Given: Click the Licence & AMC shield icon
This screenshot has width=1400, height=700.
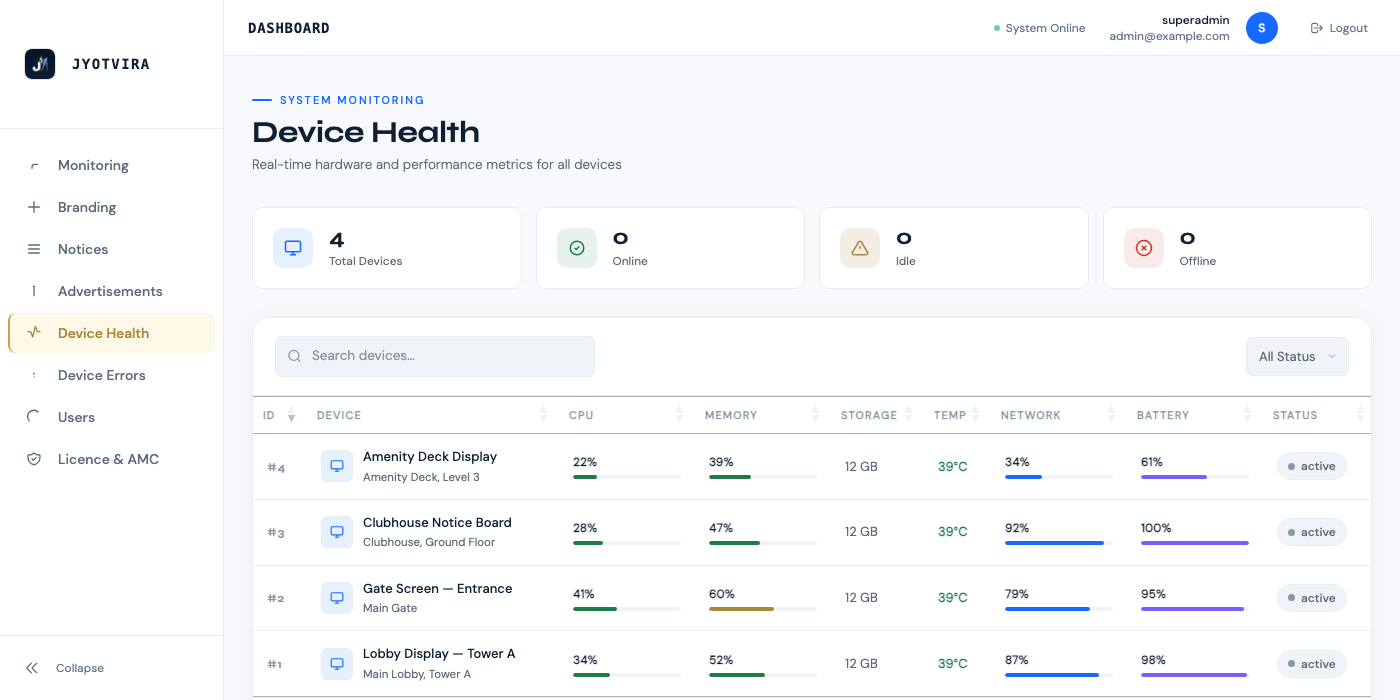Looking at the screenshot, I should [34, 459].
